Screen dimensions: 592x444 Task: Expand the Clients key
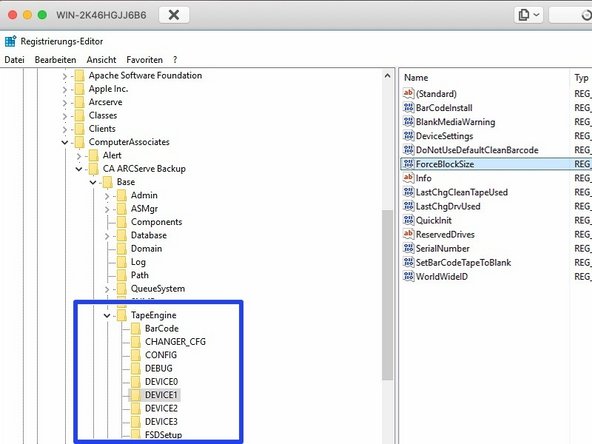tap(65, 130)
